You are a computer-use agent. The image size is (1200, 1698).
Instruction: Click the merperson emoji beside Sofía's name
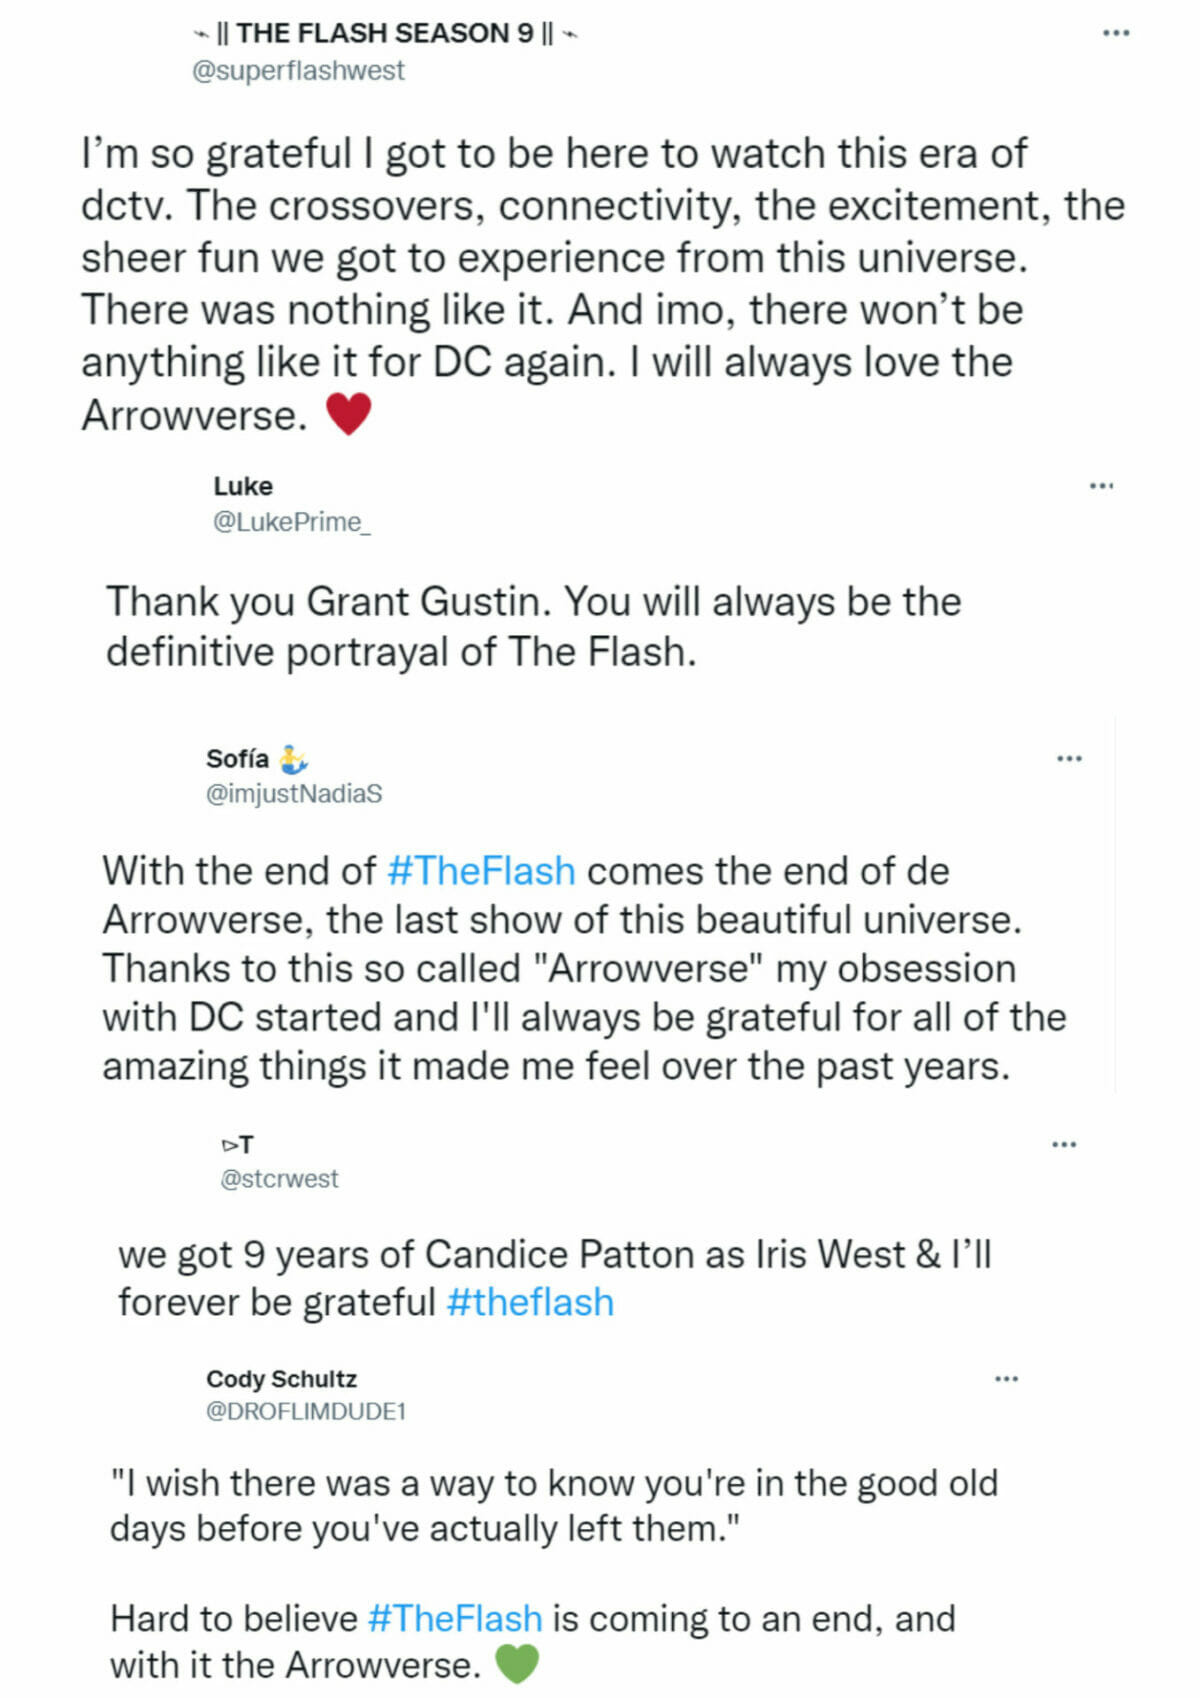click(x=292, y=760)
